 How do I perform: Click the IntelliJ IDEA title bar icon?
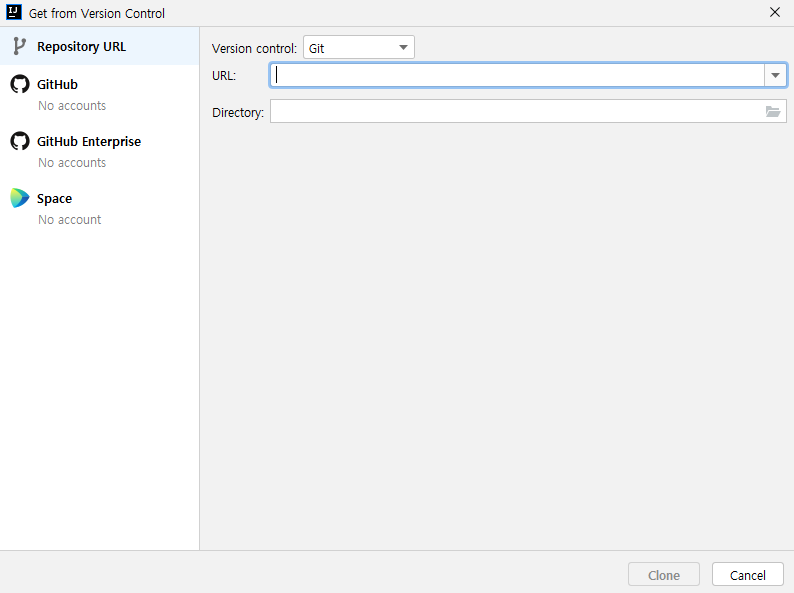(x=14, y=12)
